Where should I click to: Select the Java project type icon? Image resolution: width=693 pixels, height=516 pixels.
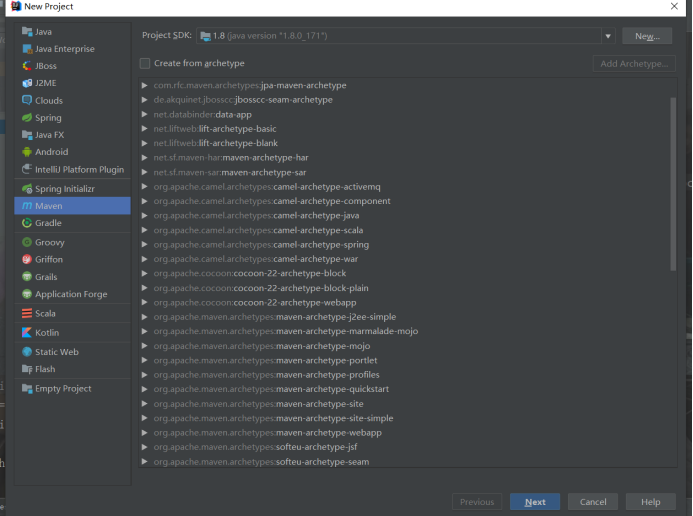point(27,32)
